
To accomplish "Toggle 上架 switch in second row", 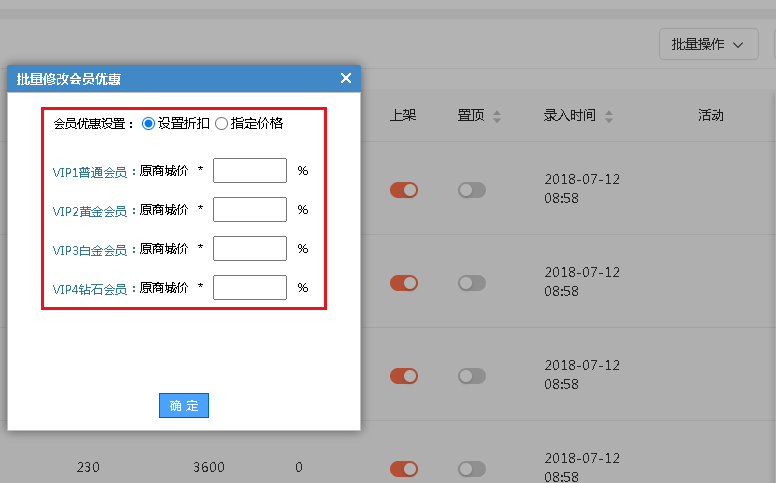I will [x=404, y=283].
